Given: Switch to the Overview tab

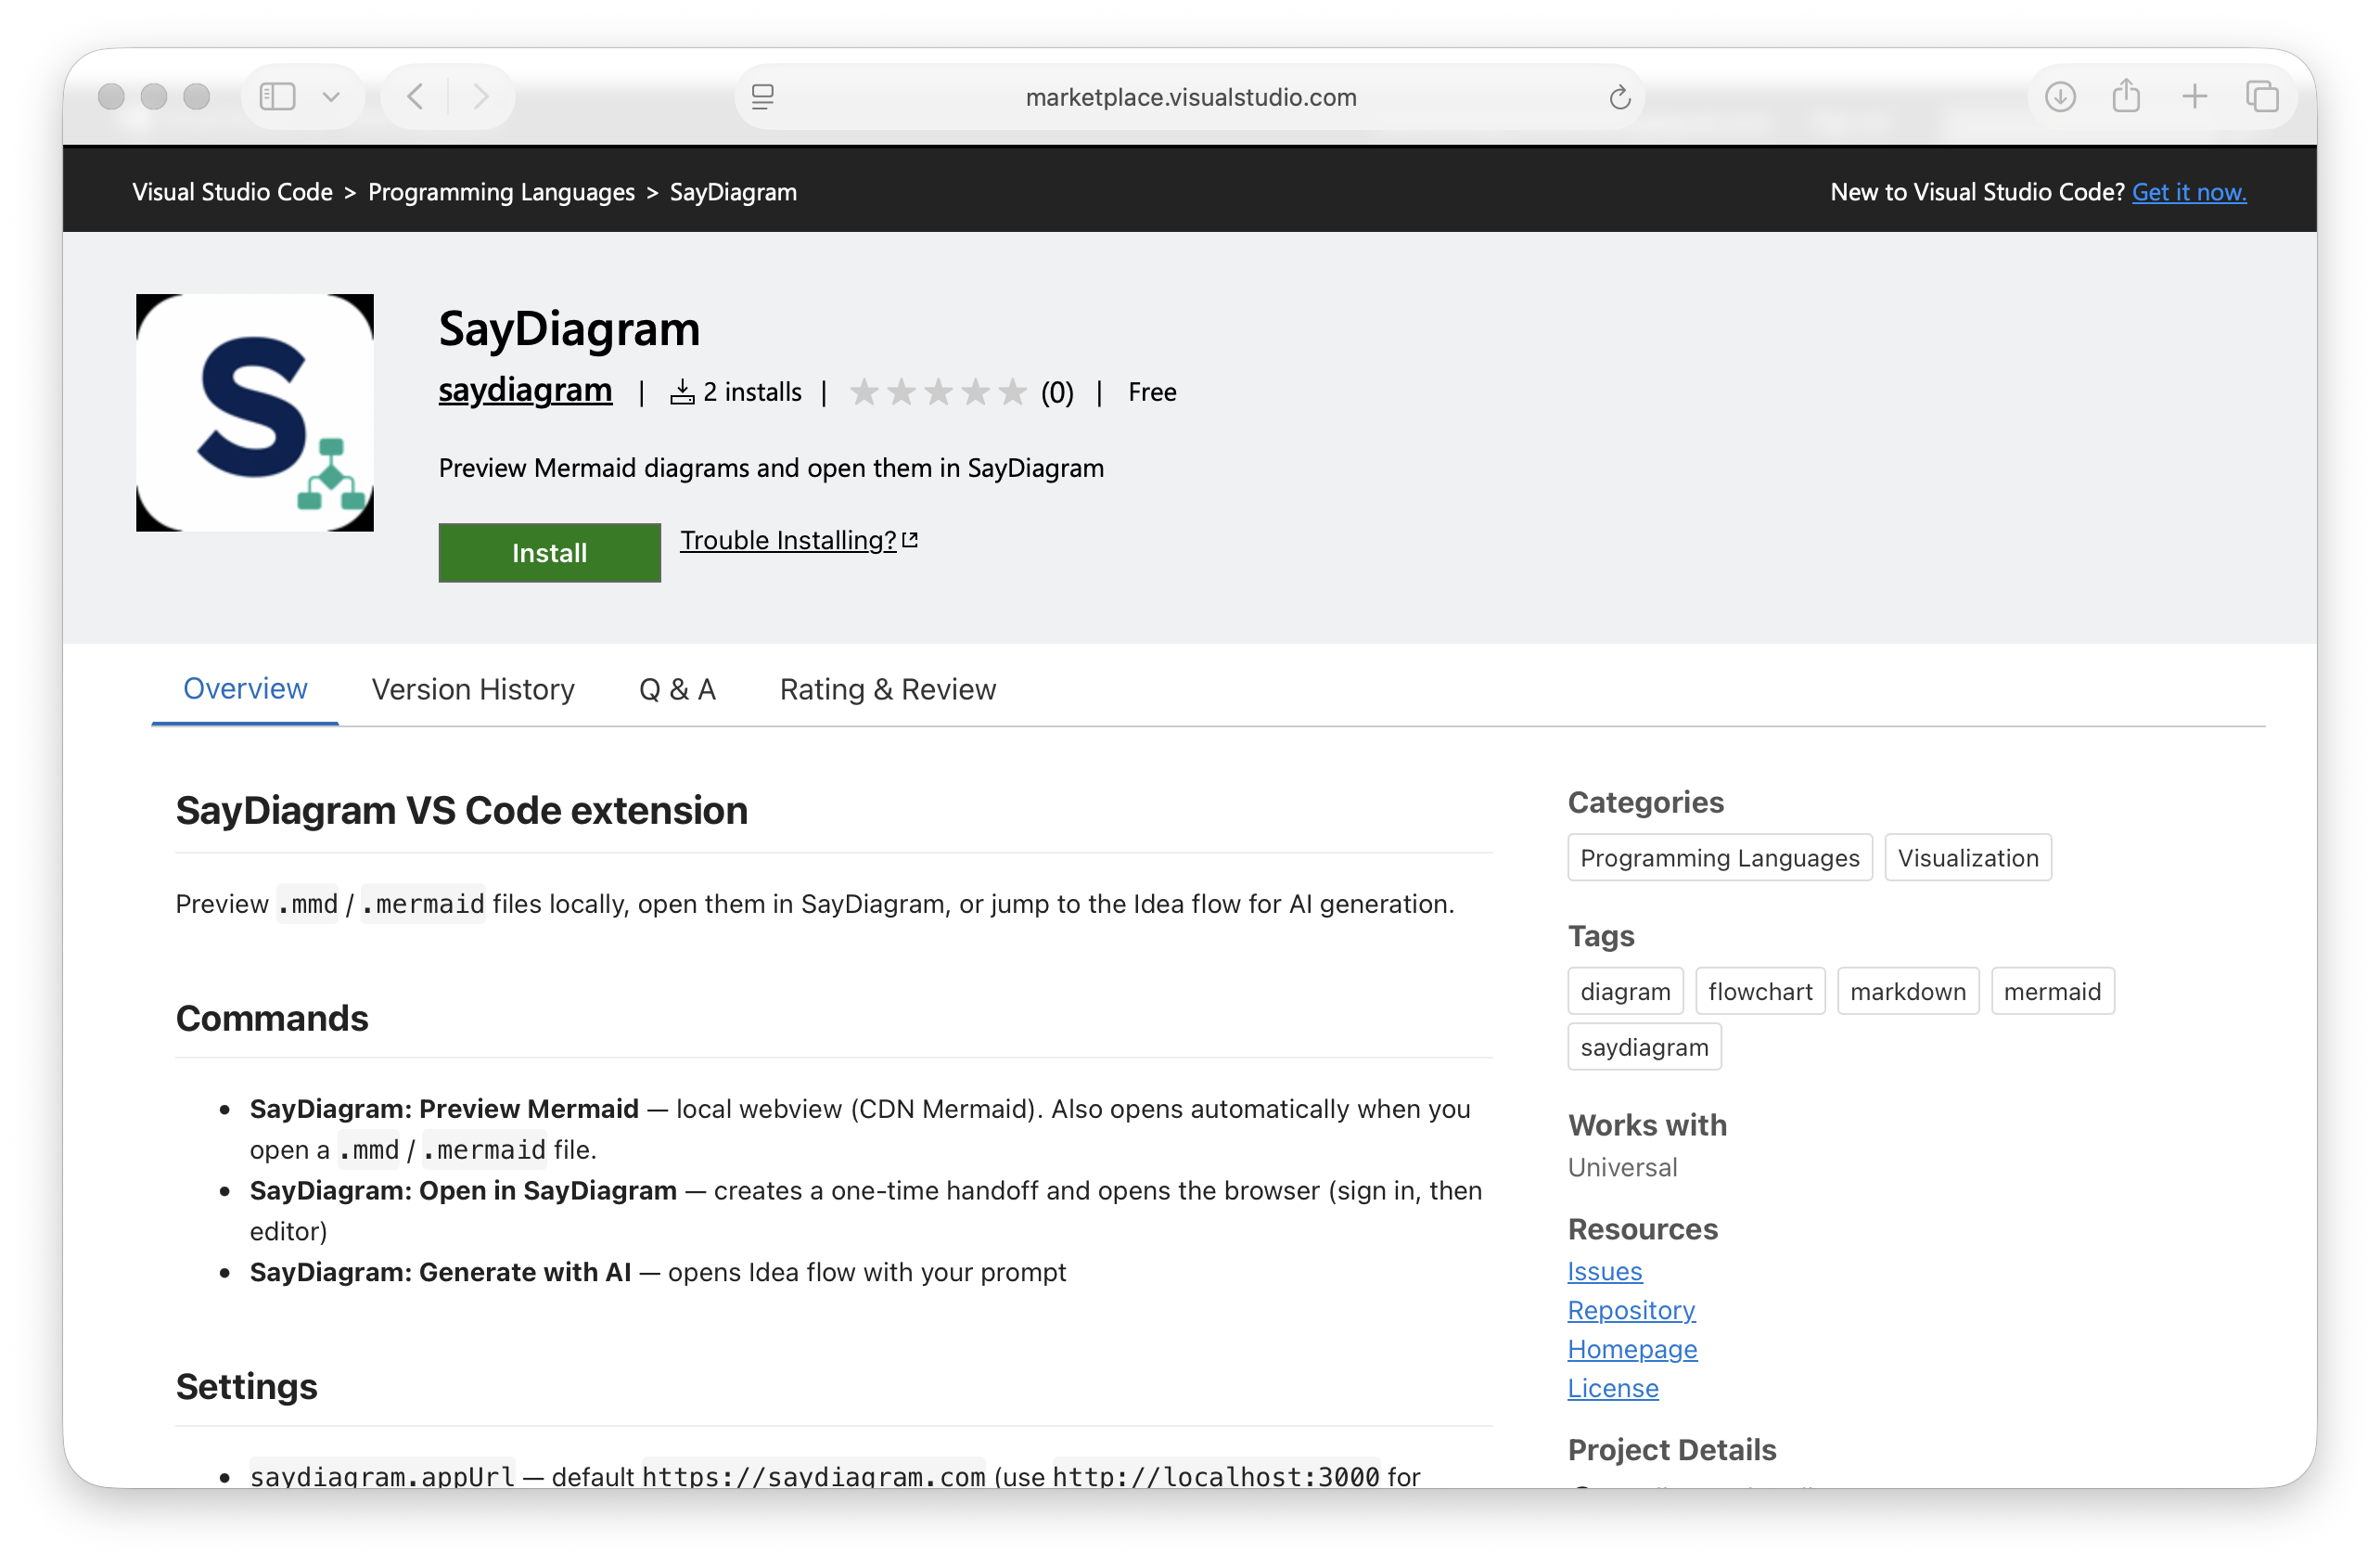Looking at the screenshot, I should (x=245, y=689).
